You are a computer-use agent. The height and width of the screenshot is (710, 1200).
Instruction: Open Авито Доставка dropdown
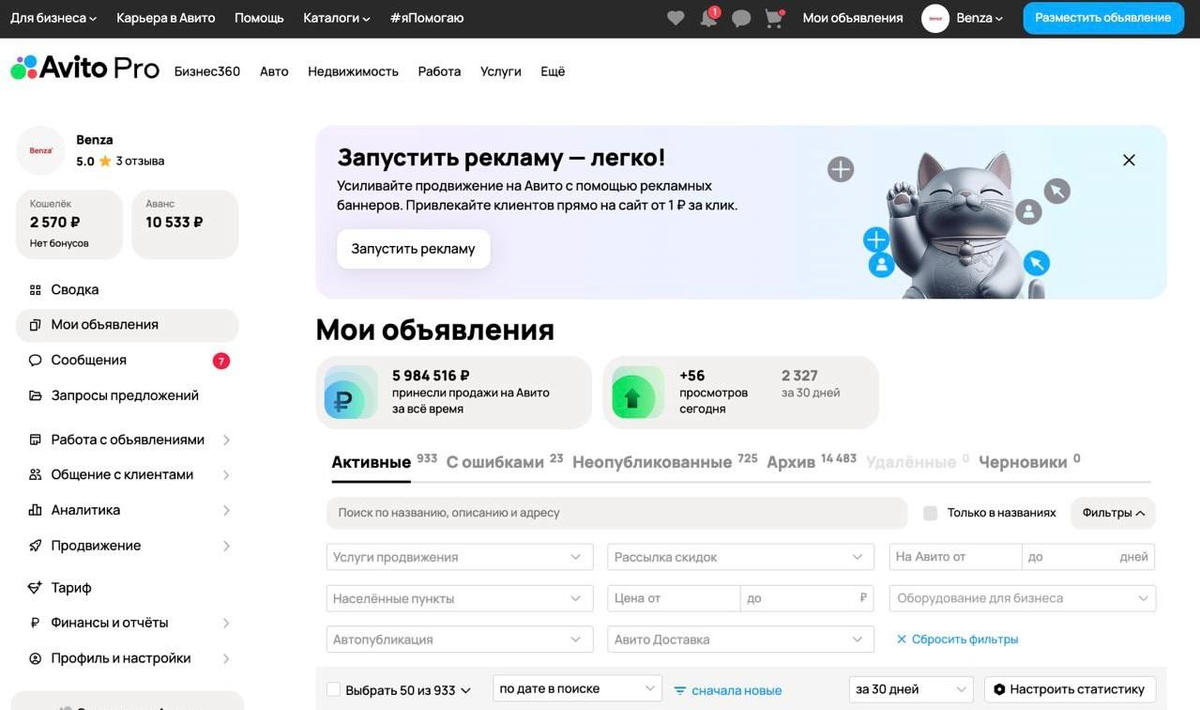[740, 639]
